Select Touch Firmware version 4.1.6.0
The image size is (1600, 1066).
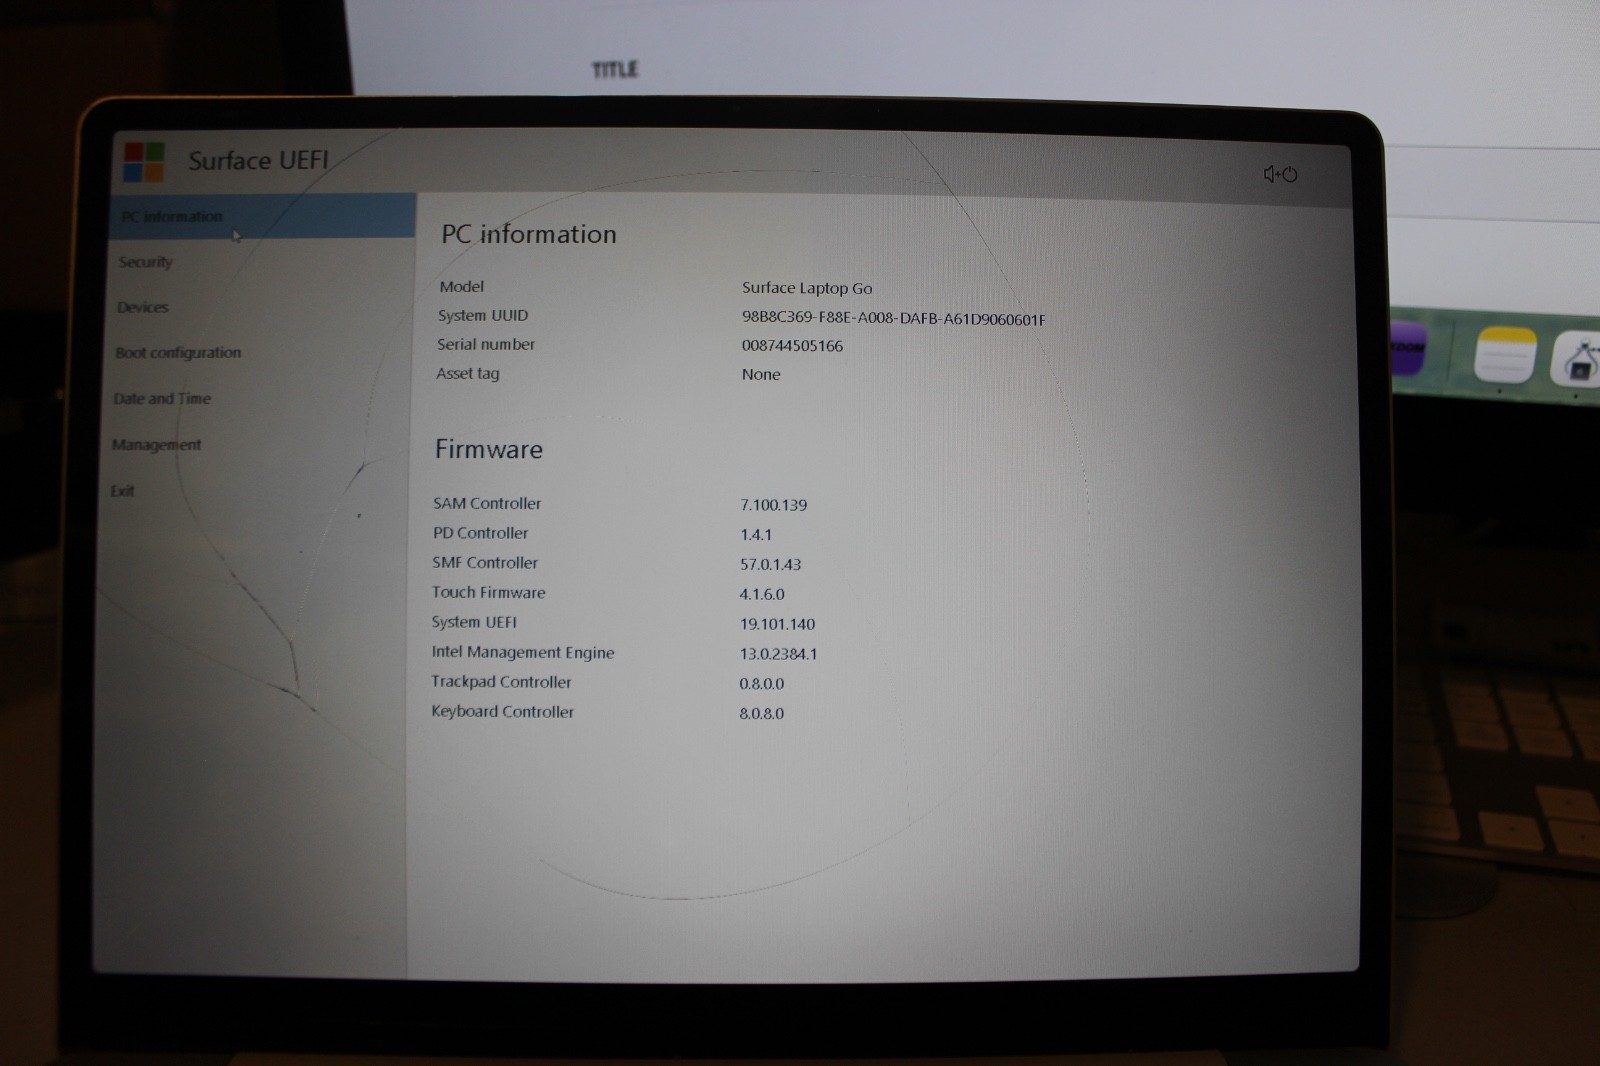(x=762, y=594)
